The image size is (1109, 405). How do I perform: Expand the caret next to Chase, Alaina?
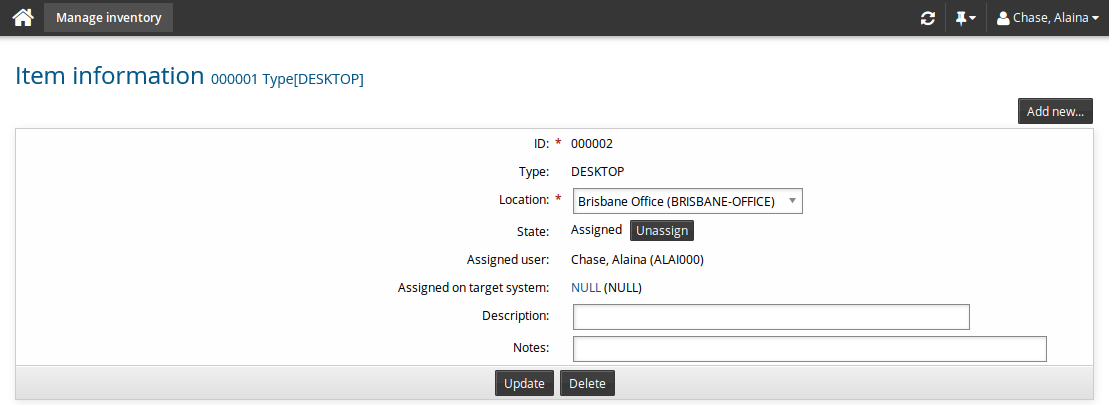1095,19
